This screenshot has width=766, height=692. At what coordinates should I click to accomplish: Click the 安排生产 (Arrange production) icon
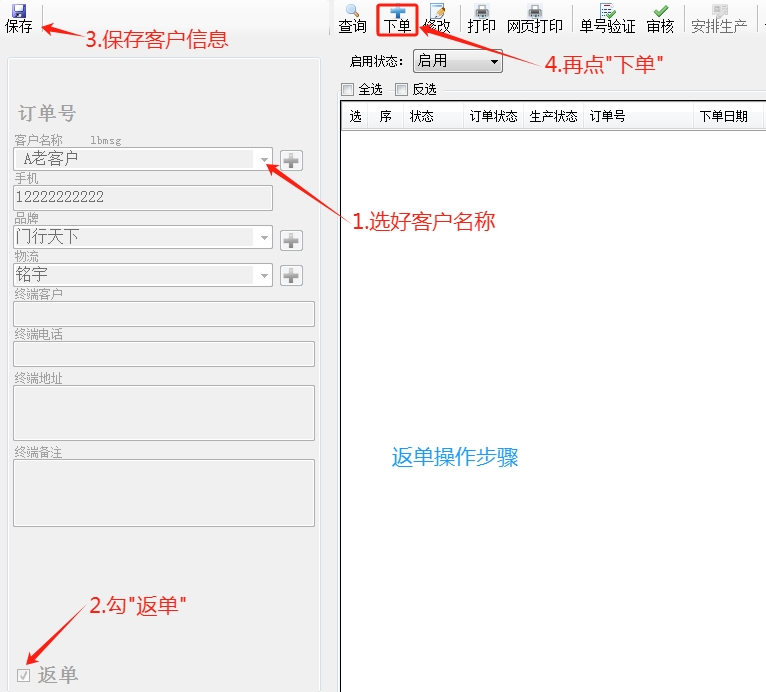(x=719, y=18)
